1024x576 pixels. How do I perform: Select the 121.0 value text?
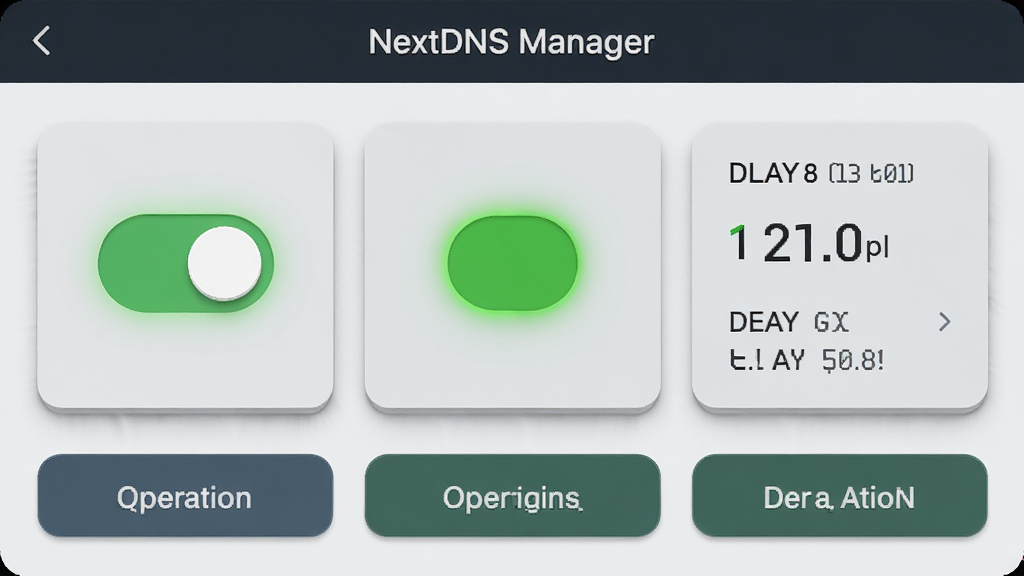tap(808, 243)
